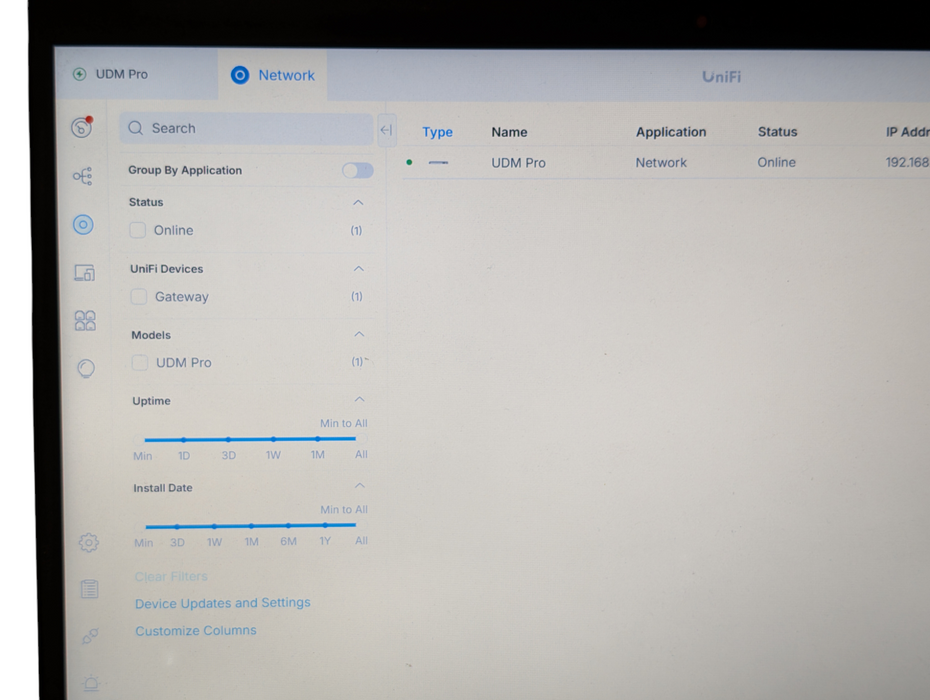Sort by the IP Address column header
Image resolution: width=930 pixels, height=700 pixels.
[x=907, y=132]
